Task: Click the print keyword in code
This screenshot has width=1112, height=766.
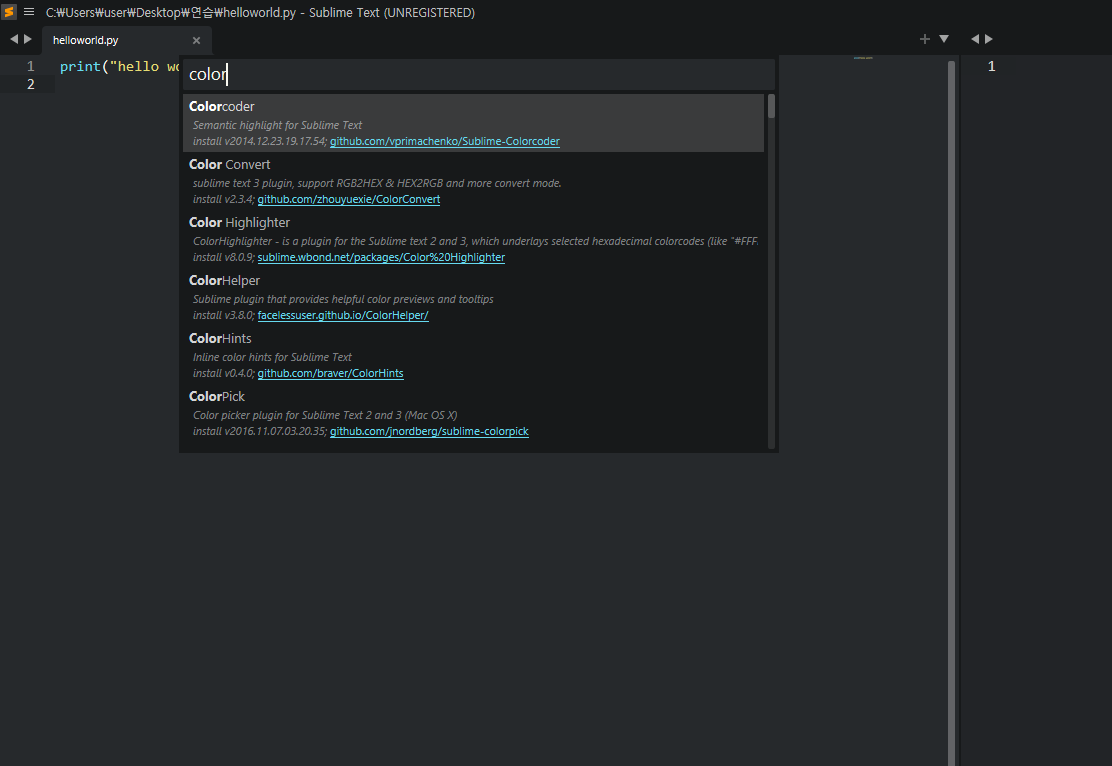Action: [80, 66]
